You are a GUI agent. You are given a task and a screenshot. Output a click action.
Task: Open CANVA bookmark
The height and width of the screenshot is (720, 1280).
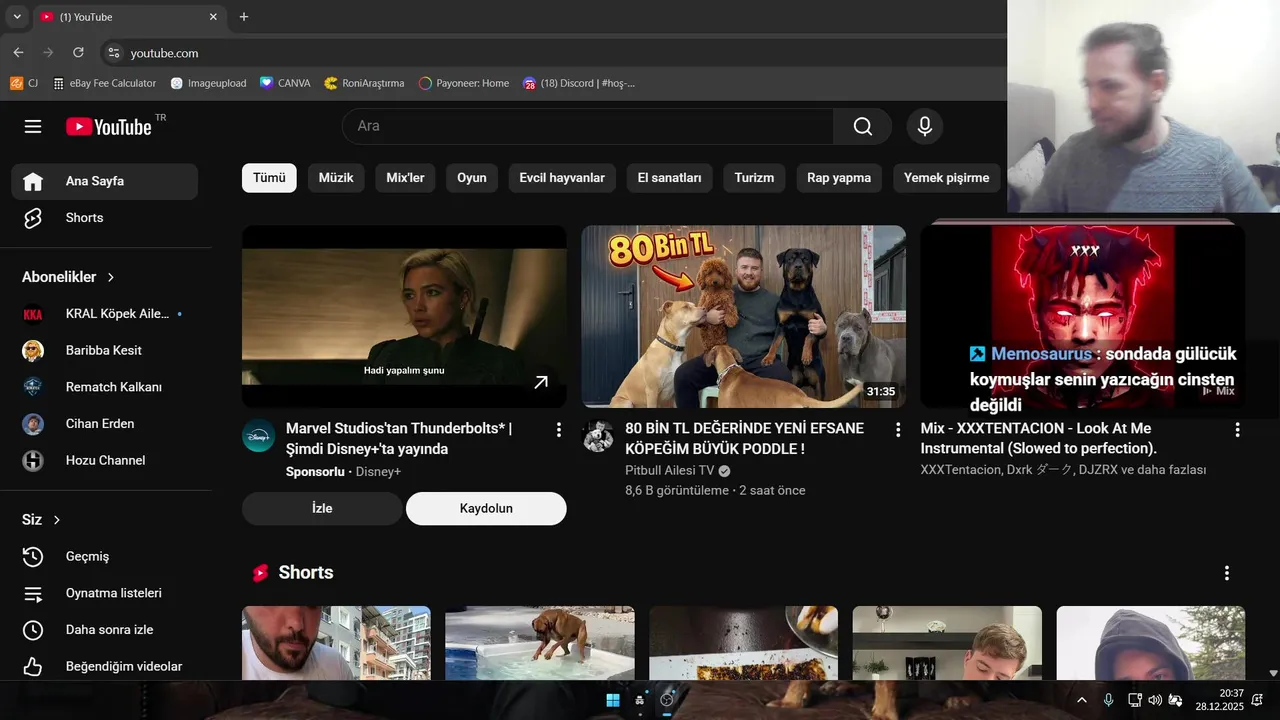click(x=285, y=83)
